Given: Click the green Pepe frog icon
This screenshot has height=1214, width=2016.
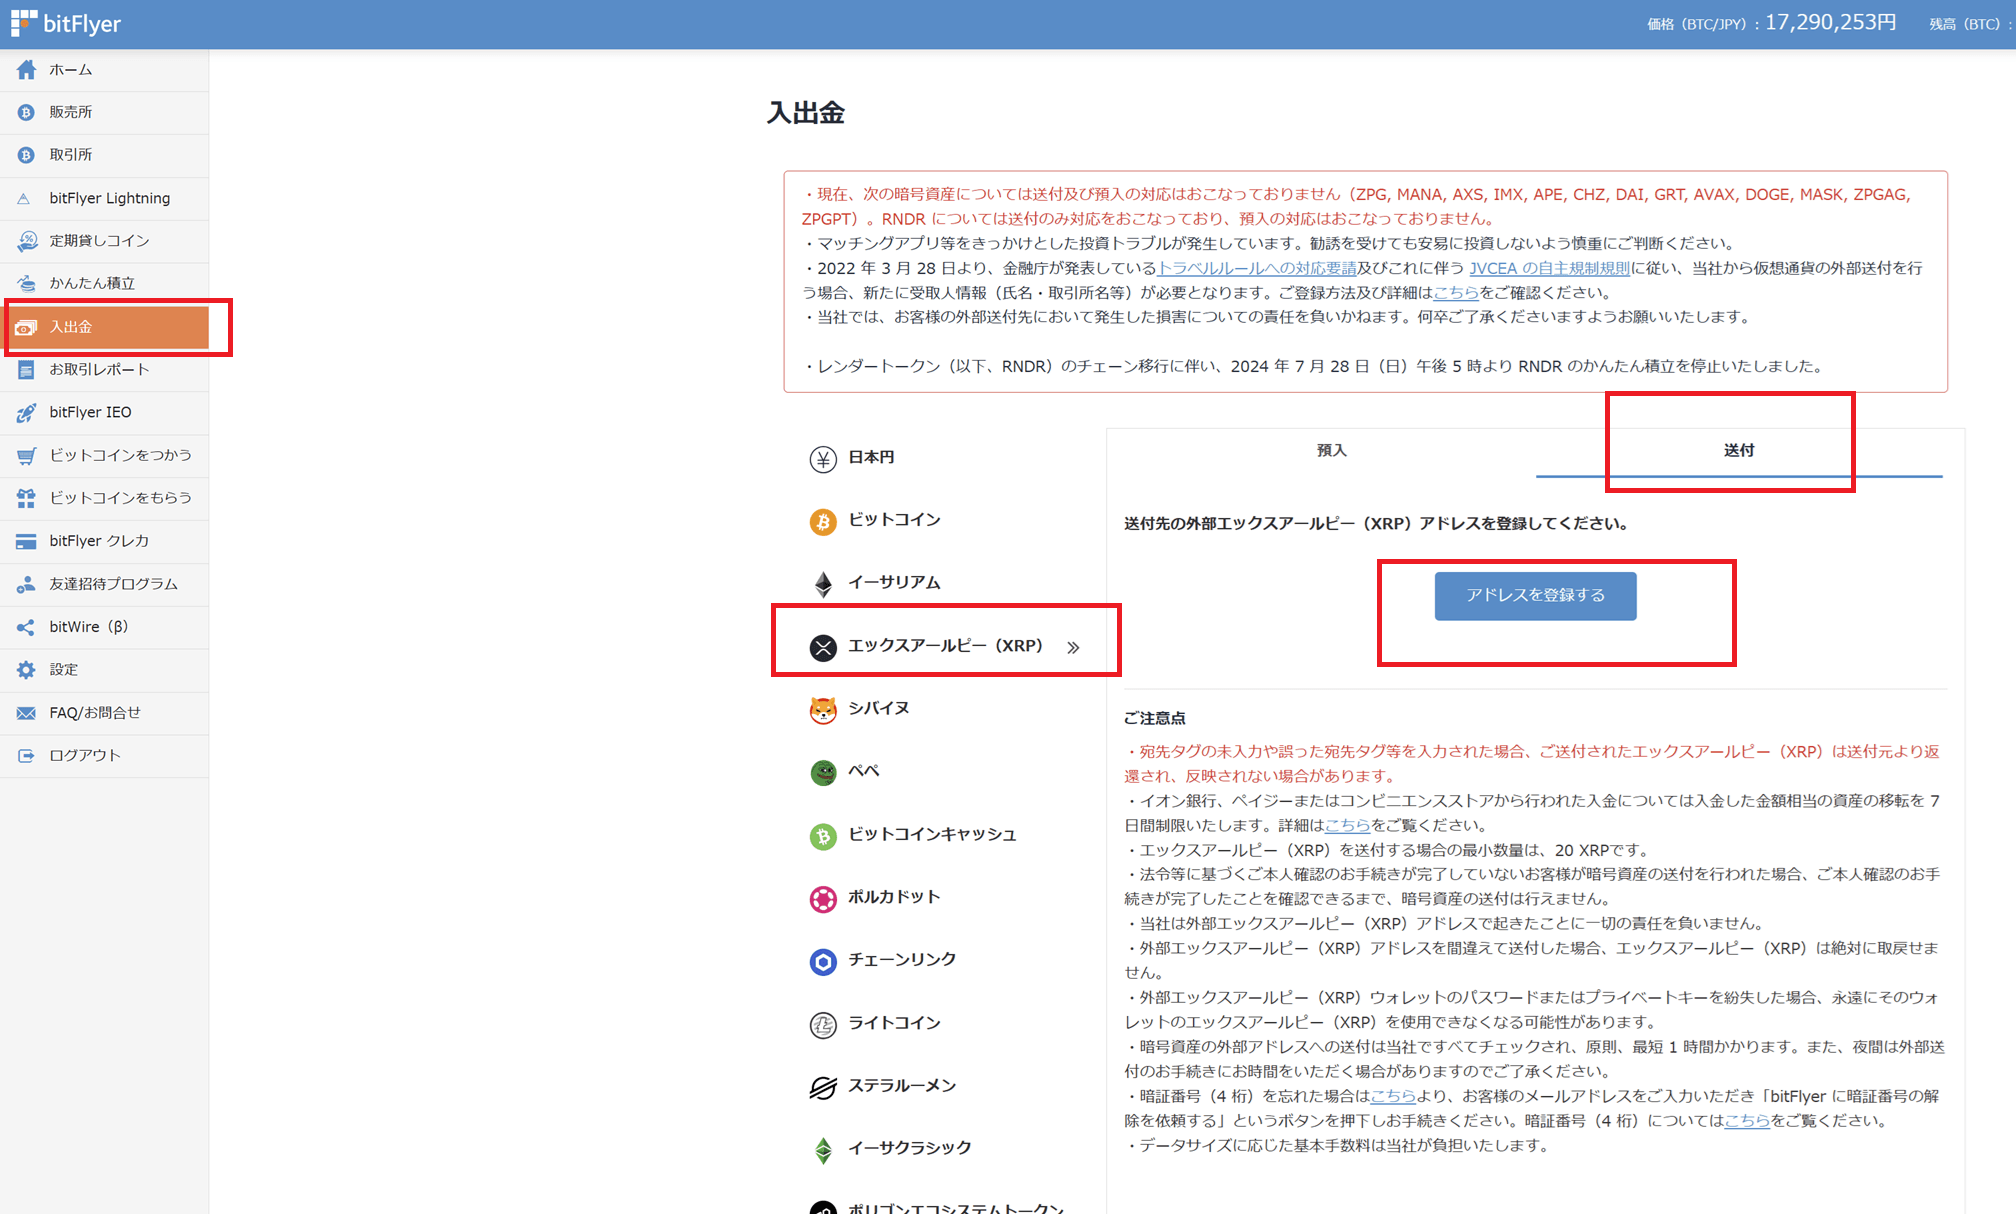Looking at the screenshot, I should [x=823, y=773].
